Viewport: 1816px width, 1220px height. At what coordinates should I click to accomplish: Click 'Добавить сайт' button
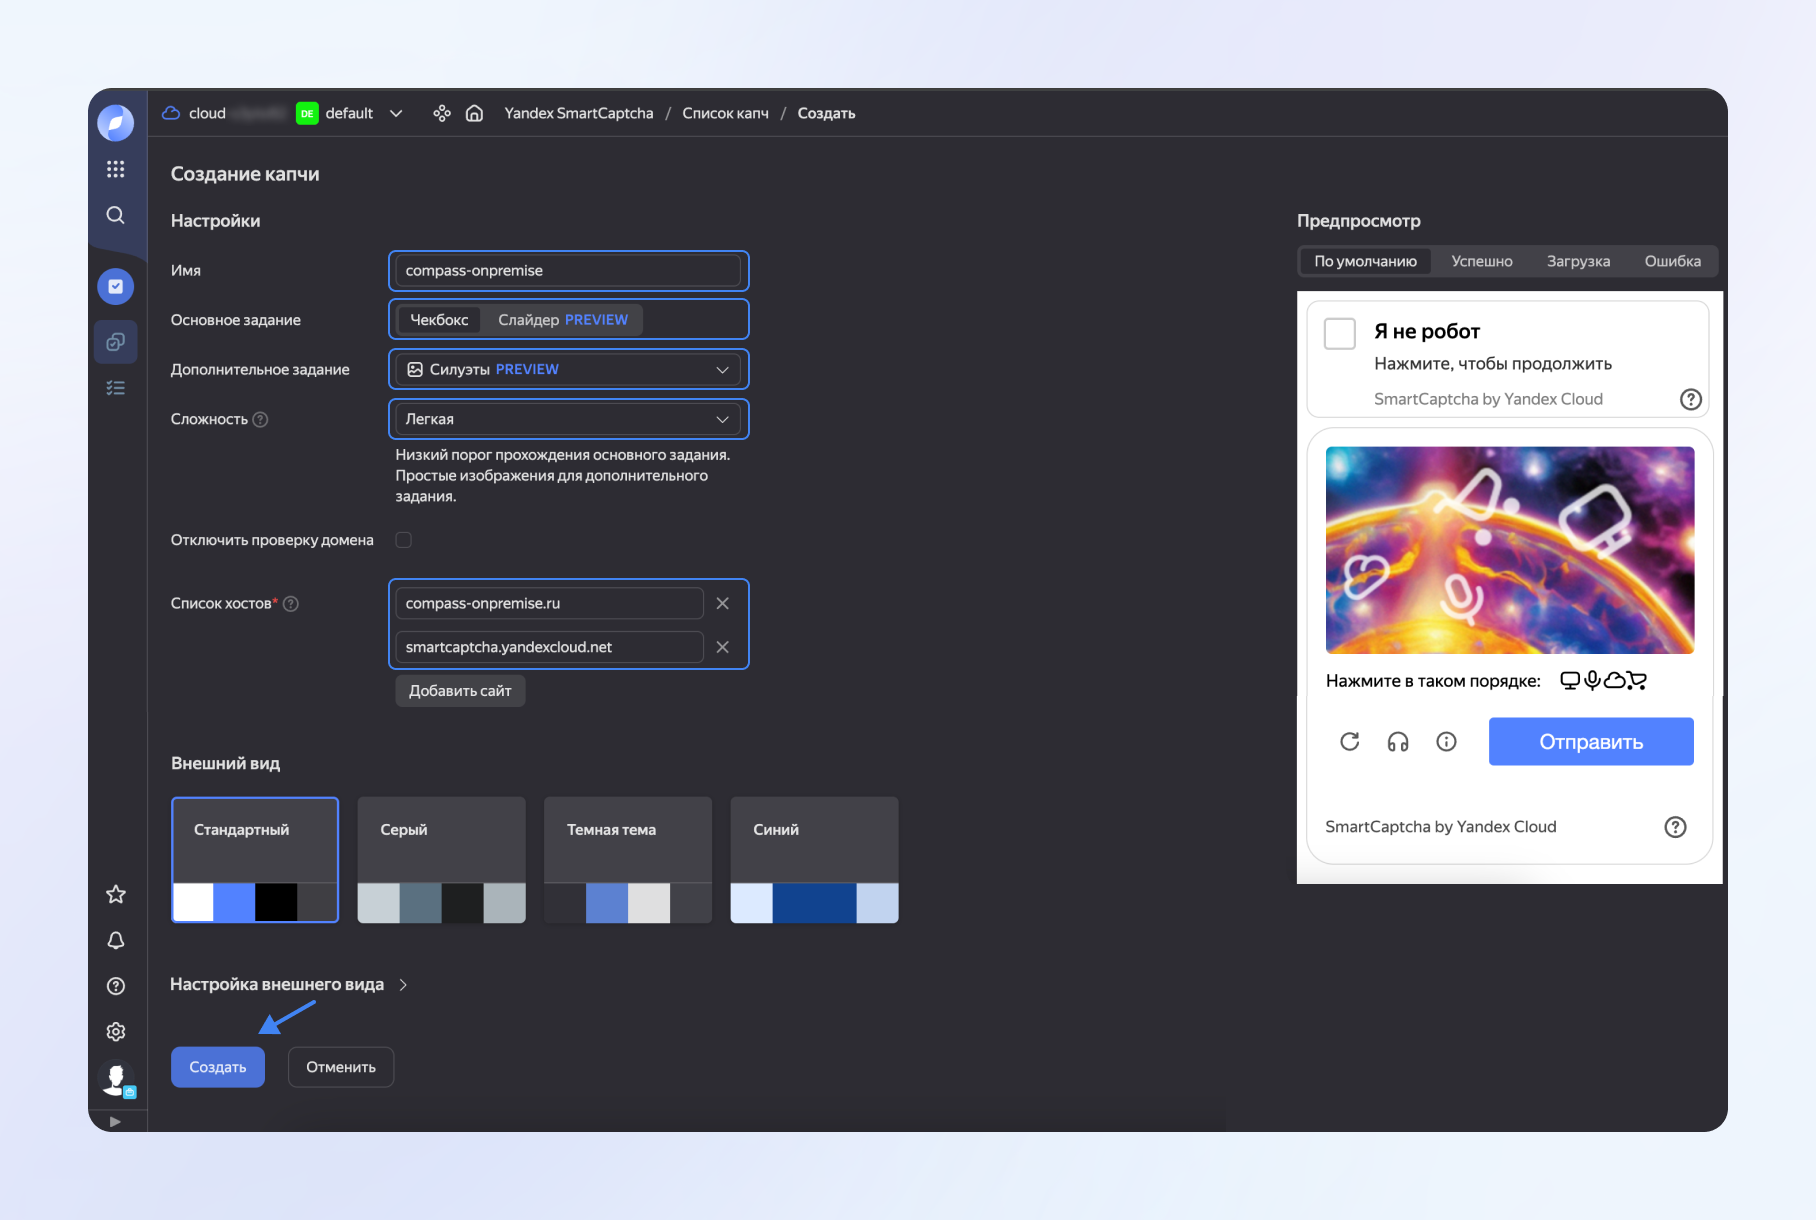click(x=460, y=691)
